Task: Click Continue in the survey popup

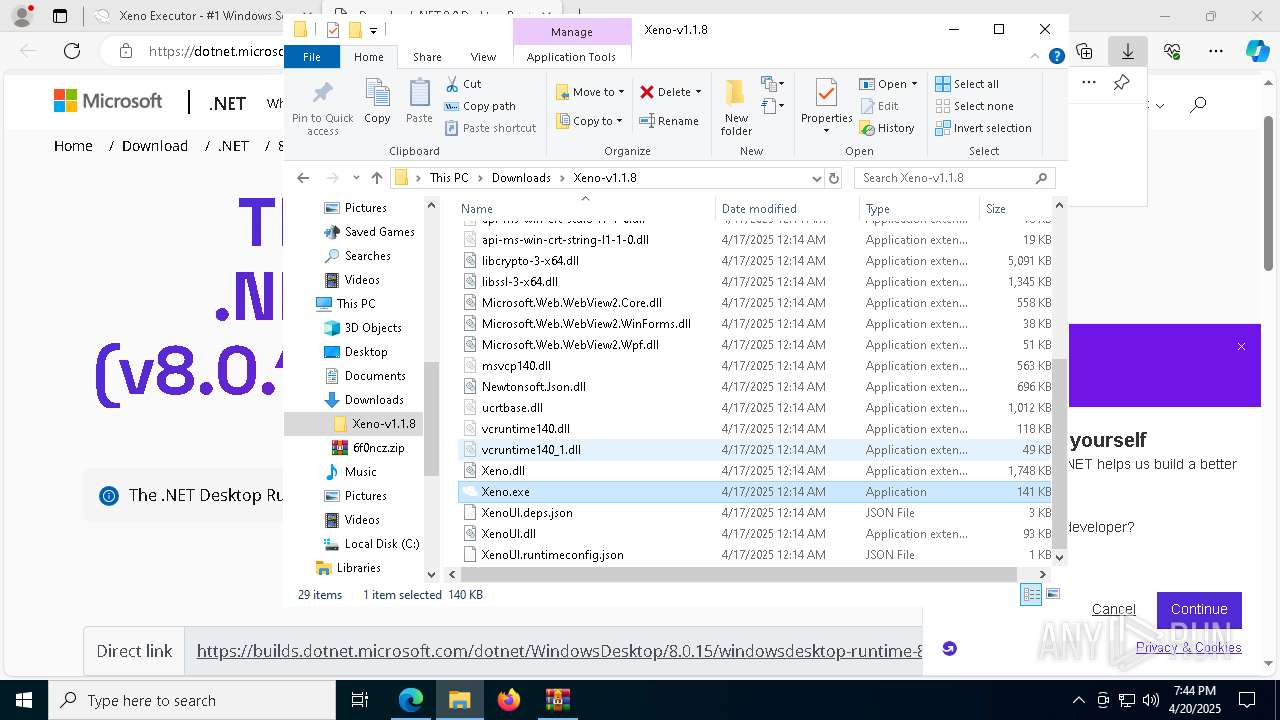Action: [x=1199, y=609]
